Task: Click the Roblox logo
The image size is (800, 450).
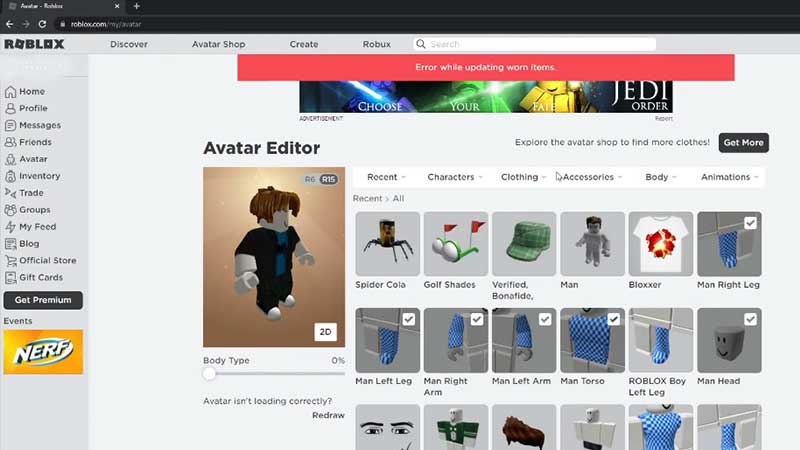Action: 34,44
